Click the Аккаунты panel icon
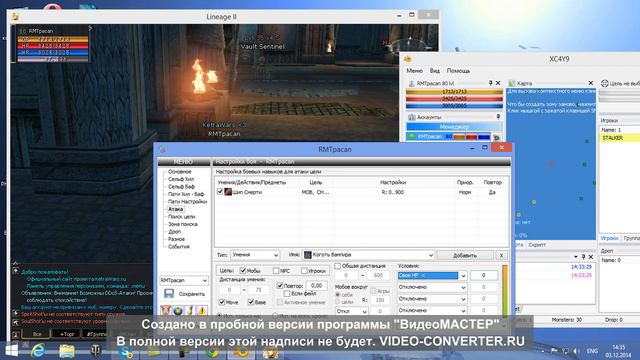The width and height of the screenshot is (640, 360). click(x=412, y=117)
